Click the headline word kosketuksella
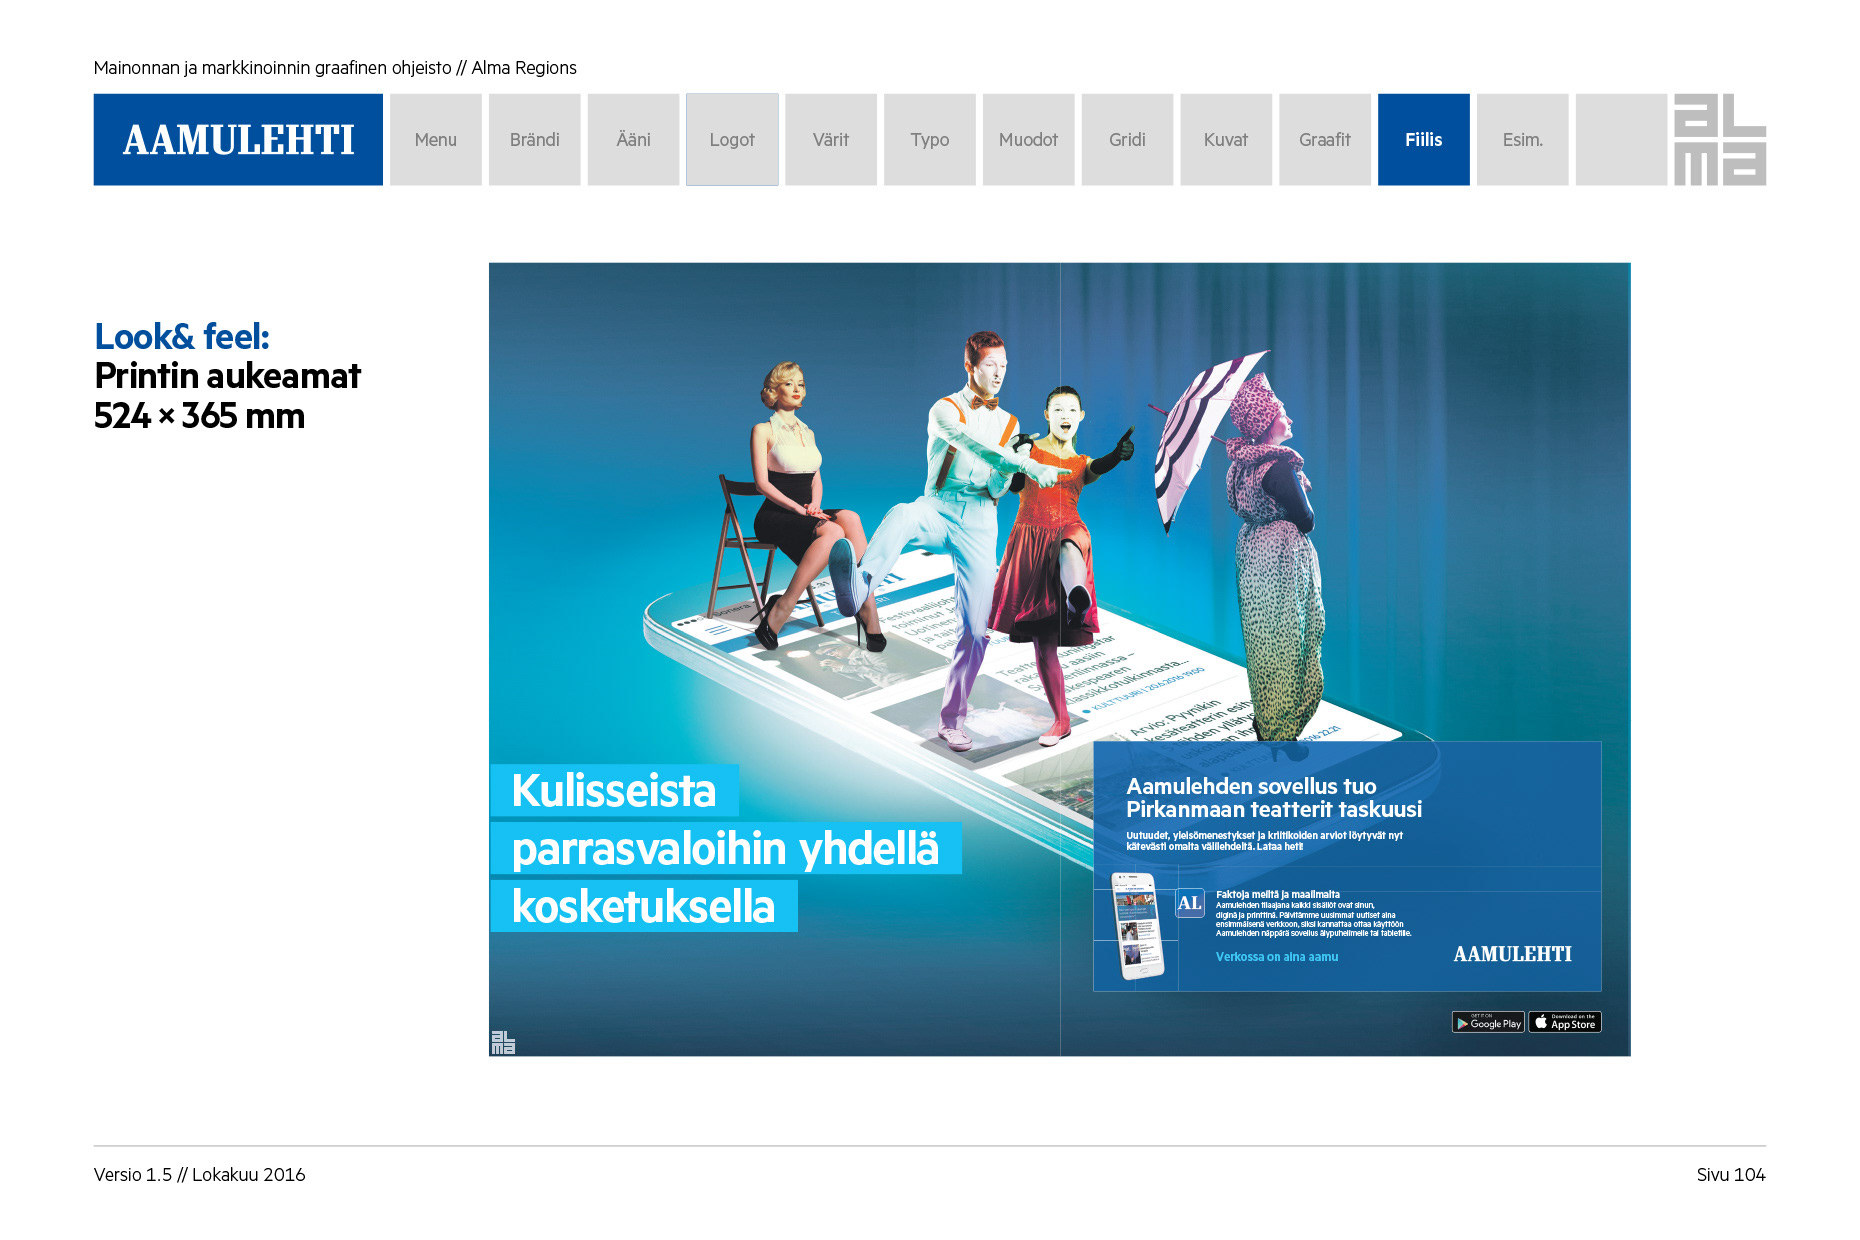Image resolution: width=1860 pixels, height=1240 pixels. [x=644, y=906]
